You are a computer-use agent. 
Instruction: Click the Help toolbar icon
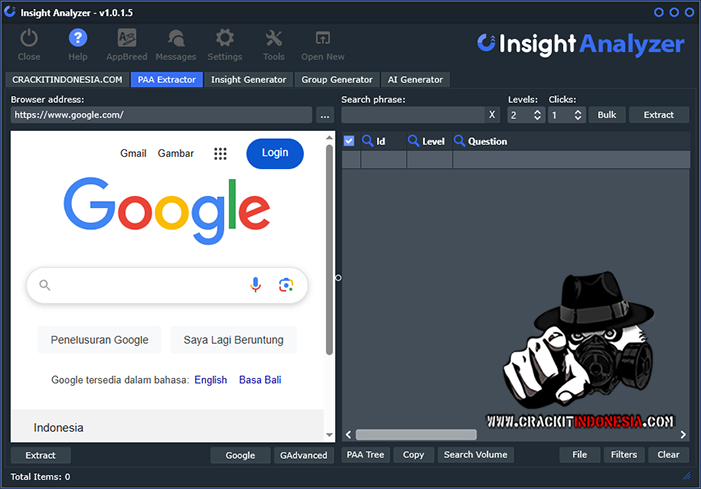(x=78, y=39)
